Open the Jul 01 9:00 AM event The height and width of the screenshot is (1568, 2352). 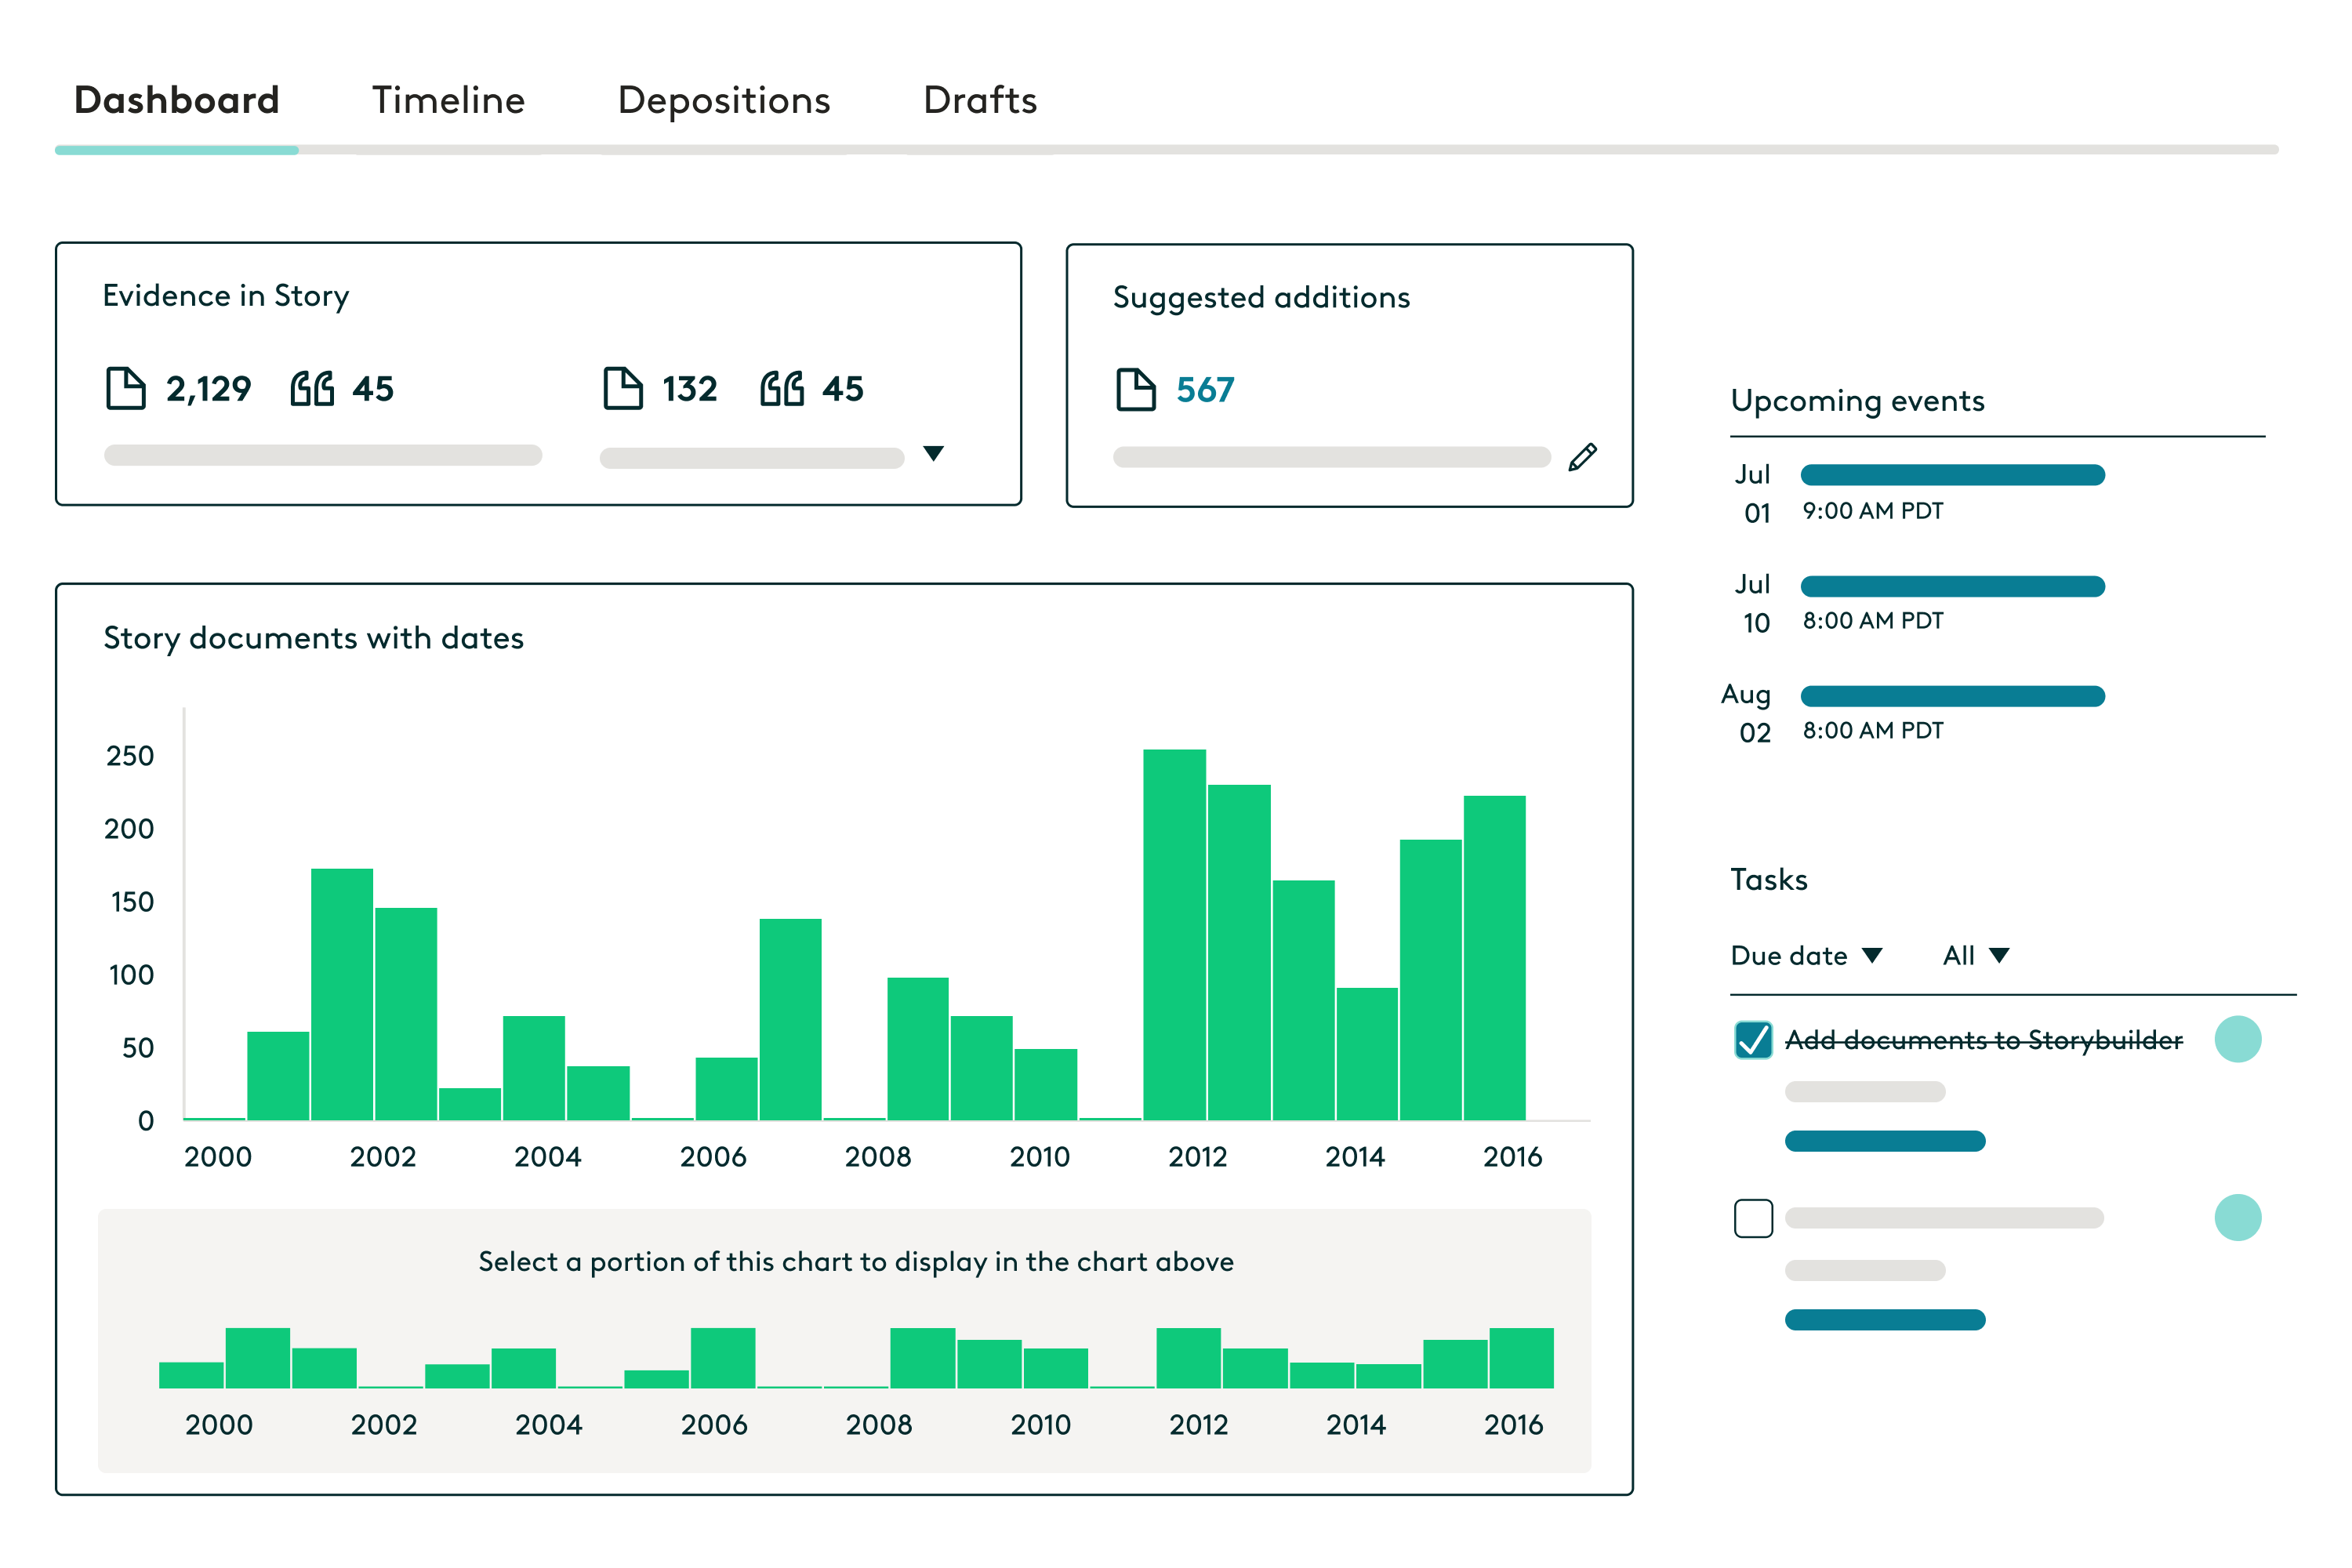(x=1952, y=475)
